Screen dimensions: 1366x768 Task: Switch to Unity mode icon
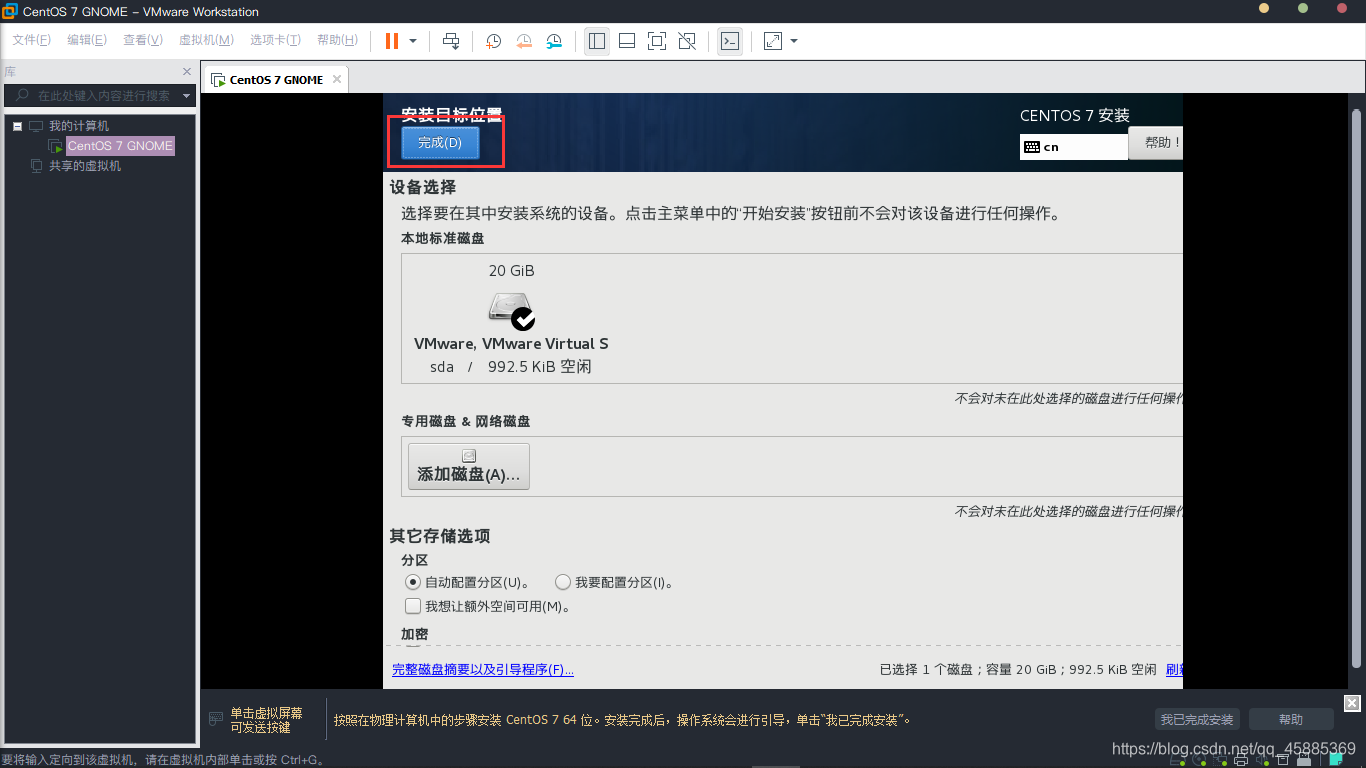[687, 41]
